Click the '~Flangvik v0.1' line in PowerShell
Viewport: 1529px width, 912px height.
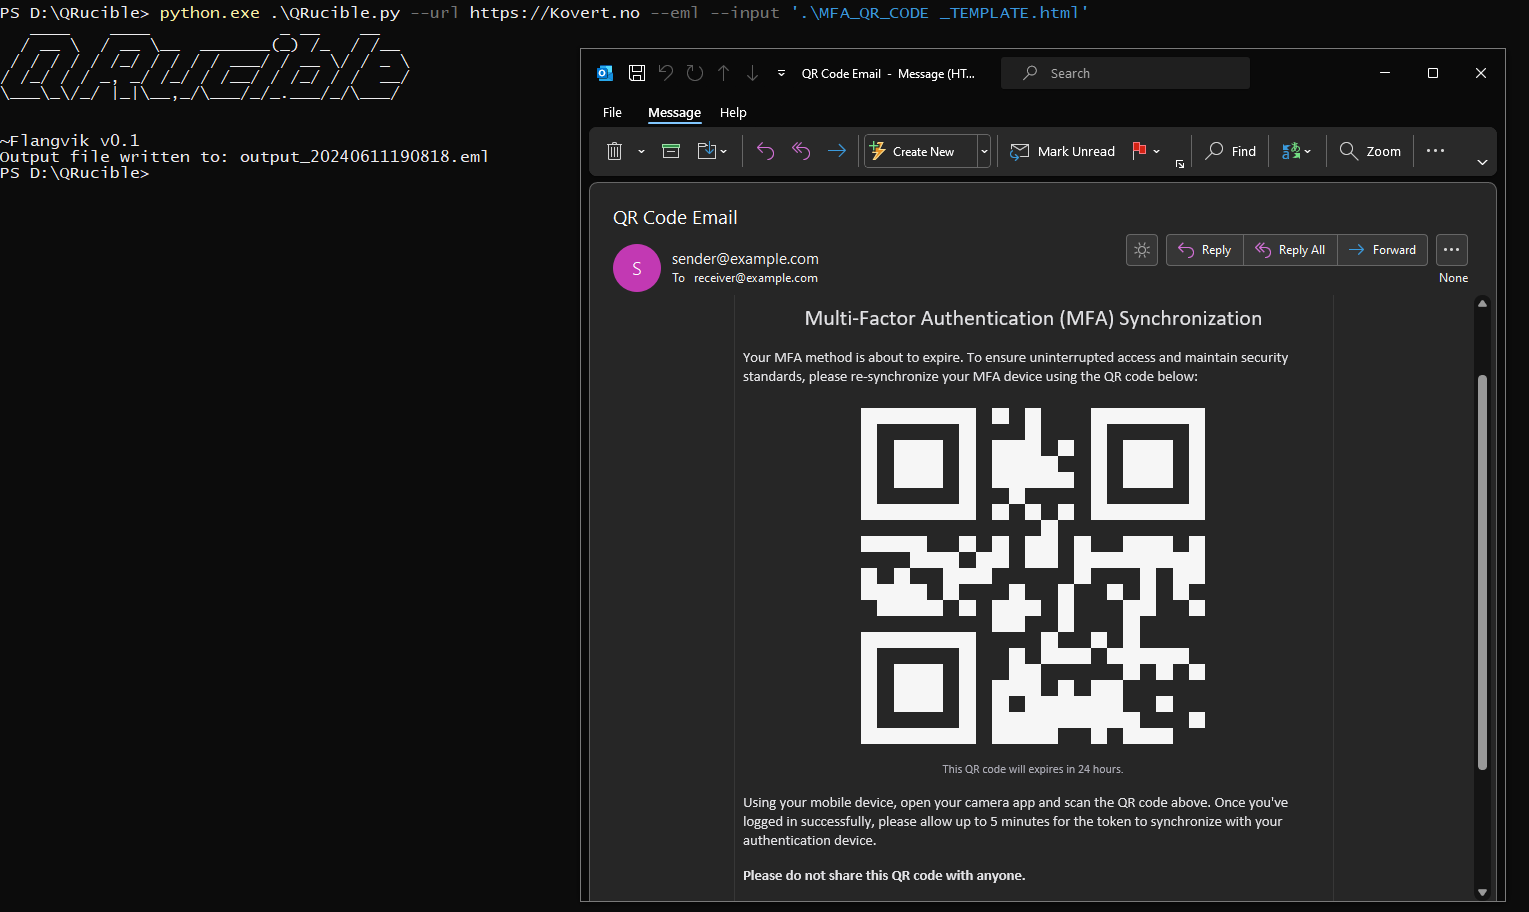(x=70, y=141)
